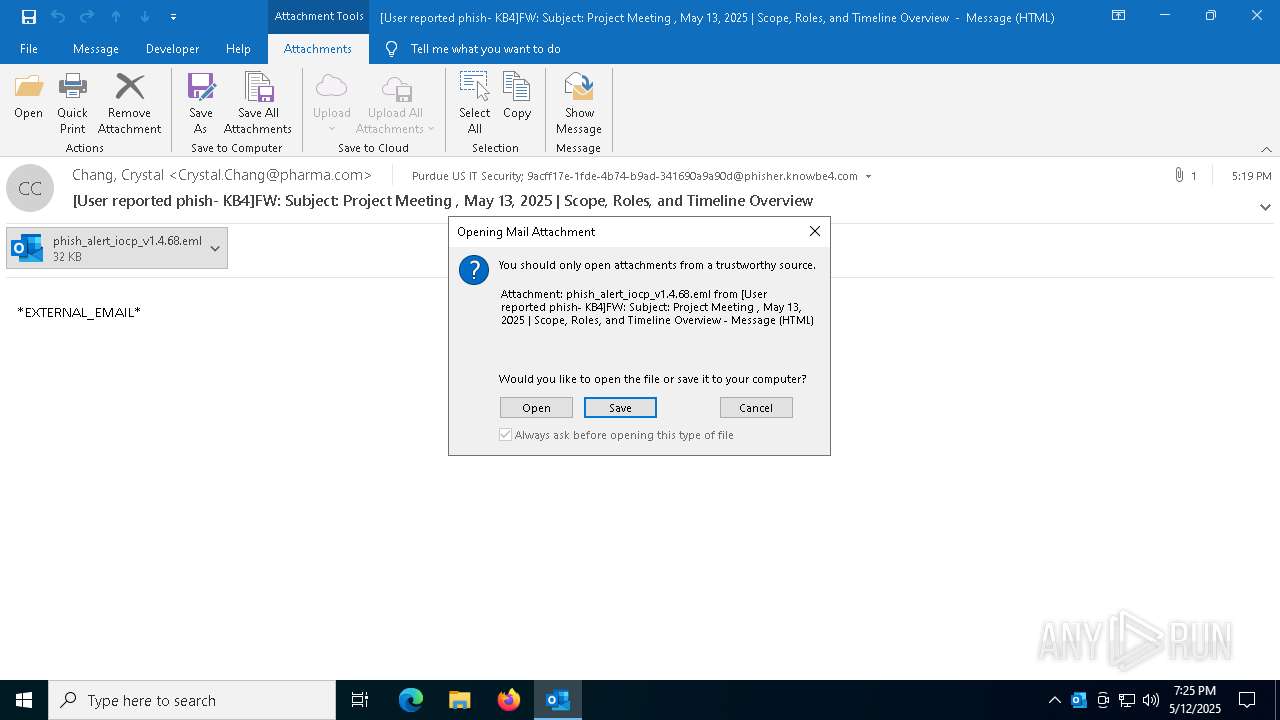
Task: Click the Save icon in the quick access toolbar
Action: pyautogui.click(x=29, y=16)
